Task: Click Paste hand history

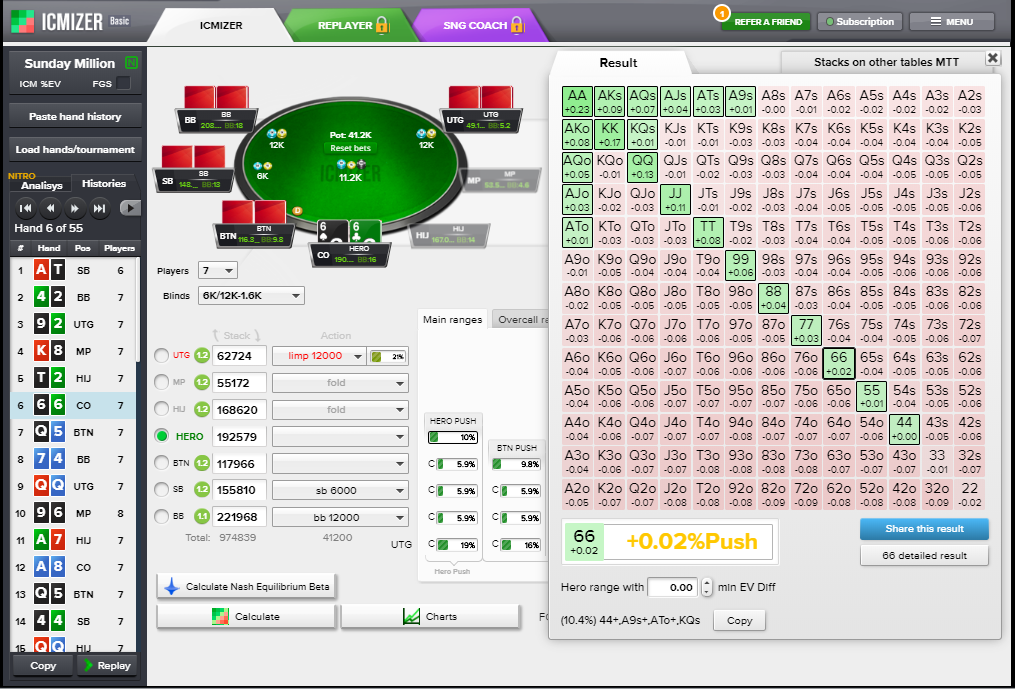Action: tap(75, 117)
